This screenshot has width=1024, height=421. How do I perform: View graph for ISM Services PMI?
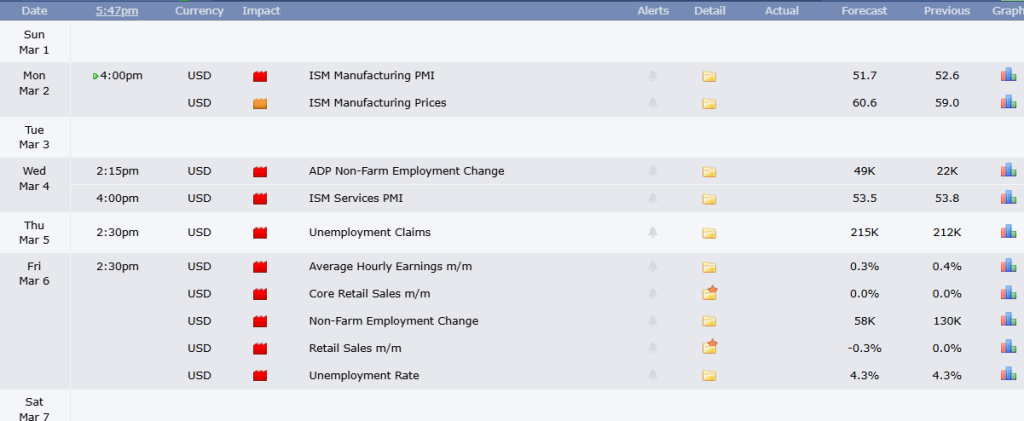click(x=1008, y=198)
